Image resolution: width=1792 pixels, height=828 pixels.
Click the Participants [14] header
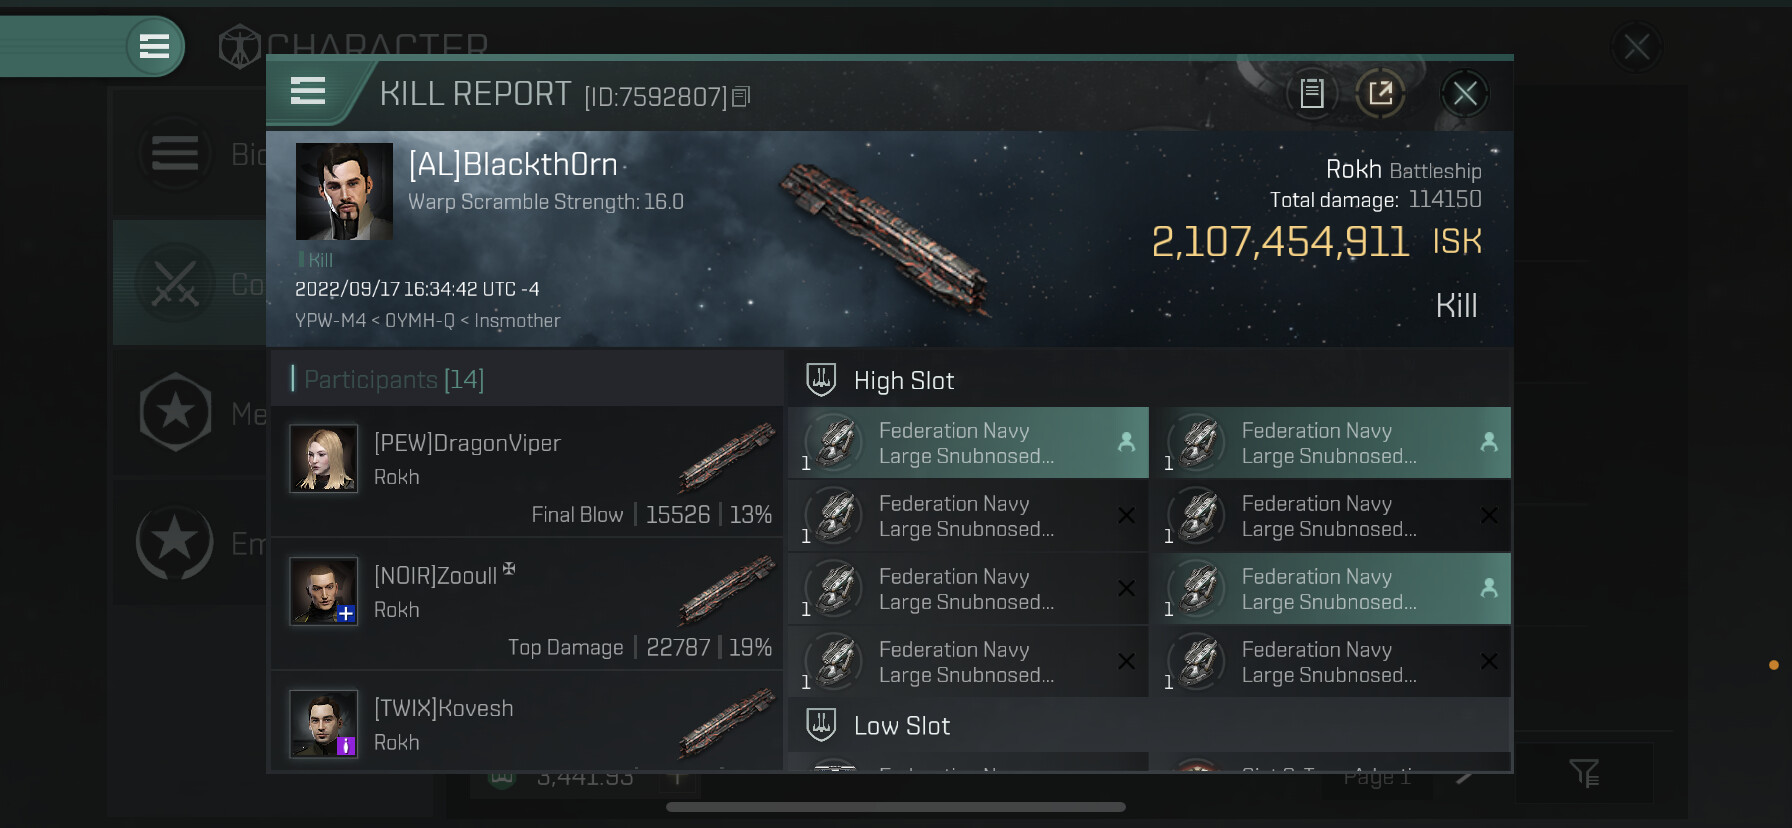pyautogui.click(x=394, y=380)
